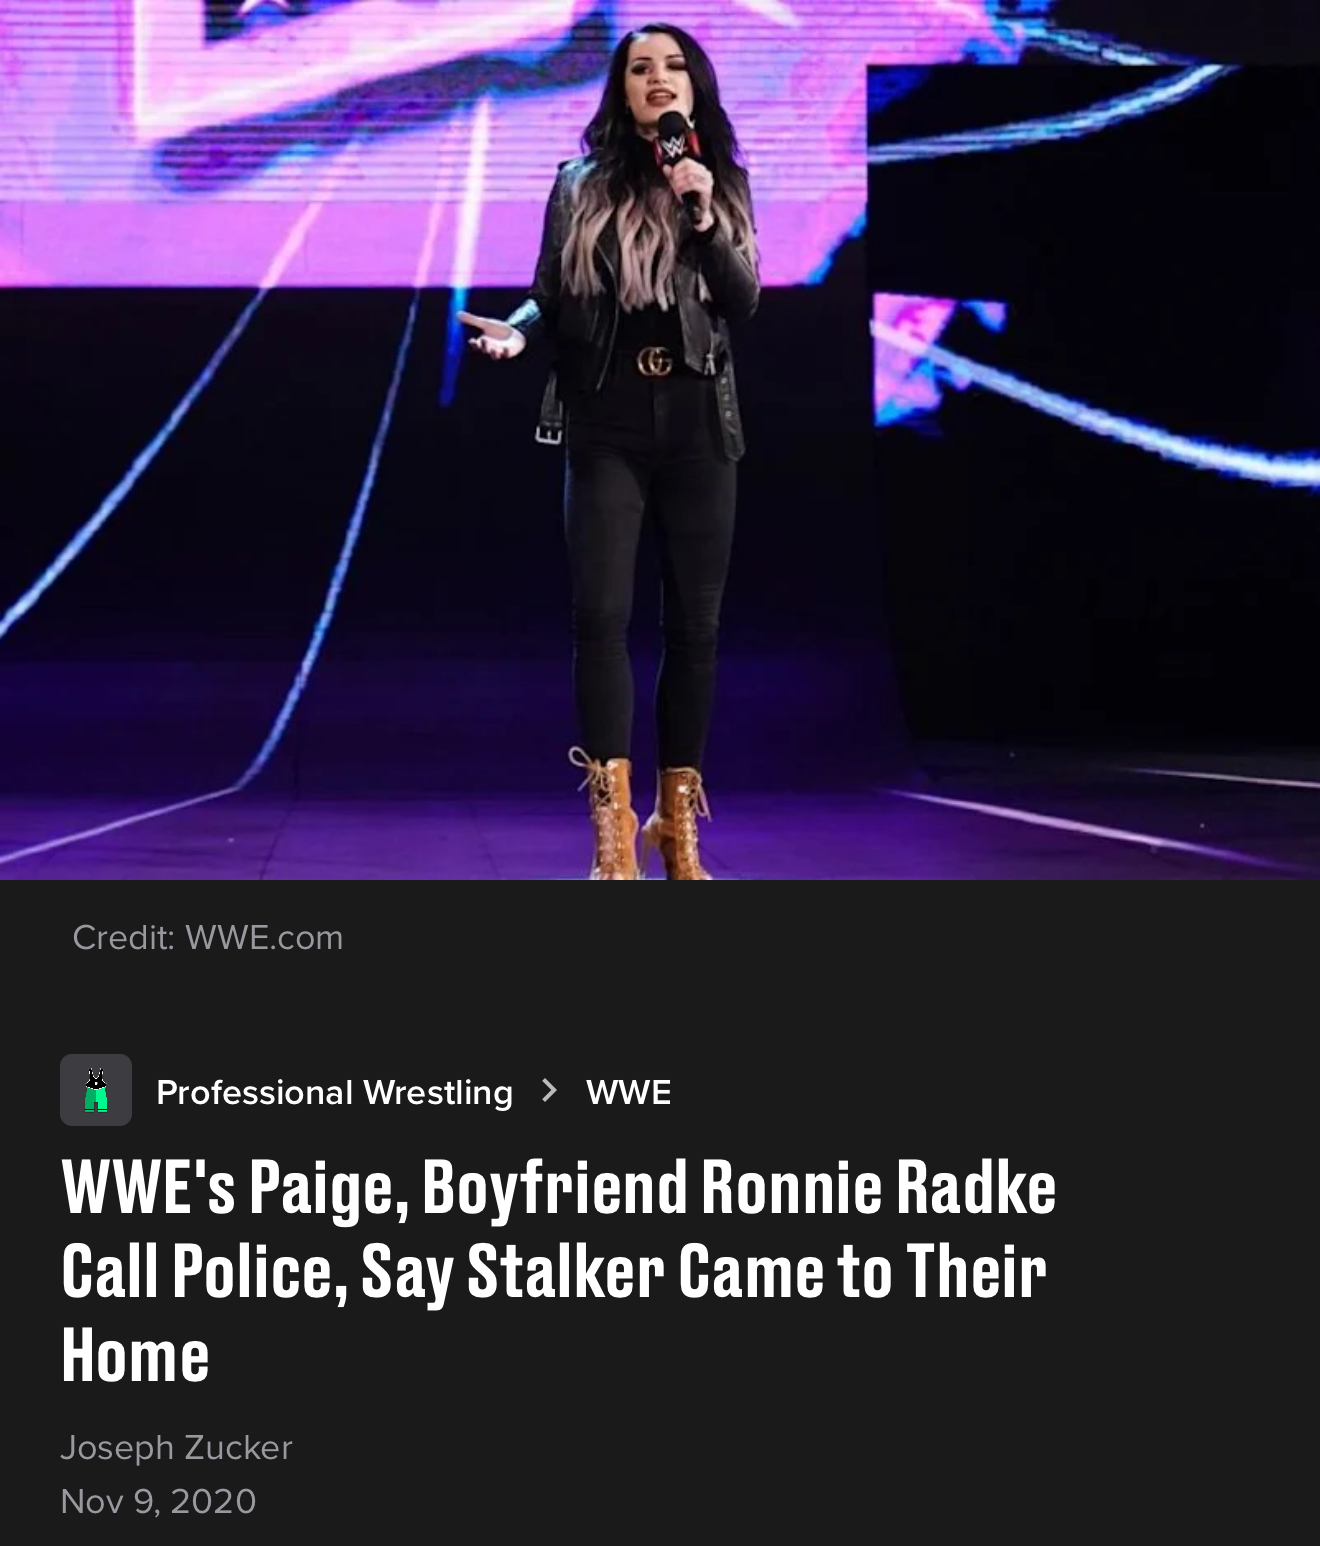Open the Professional Wrestling breadcrumb link
1320x1546 pixels.
tap(334, 1092)
